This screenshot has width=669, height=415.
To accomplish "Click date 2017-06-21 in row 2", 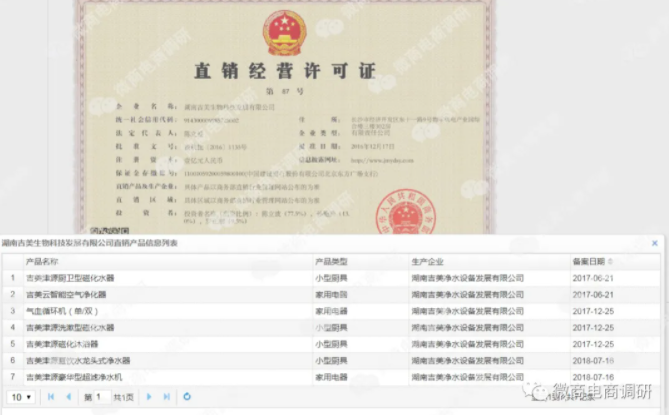I will tap(593, 295).
